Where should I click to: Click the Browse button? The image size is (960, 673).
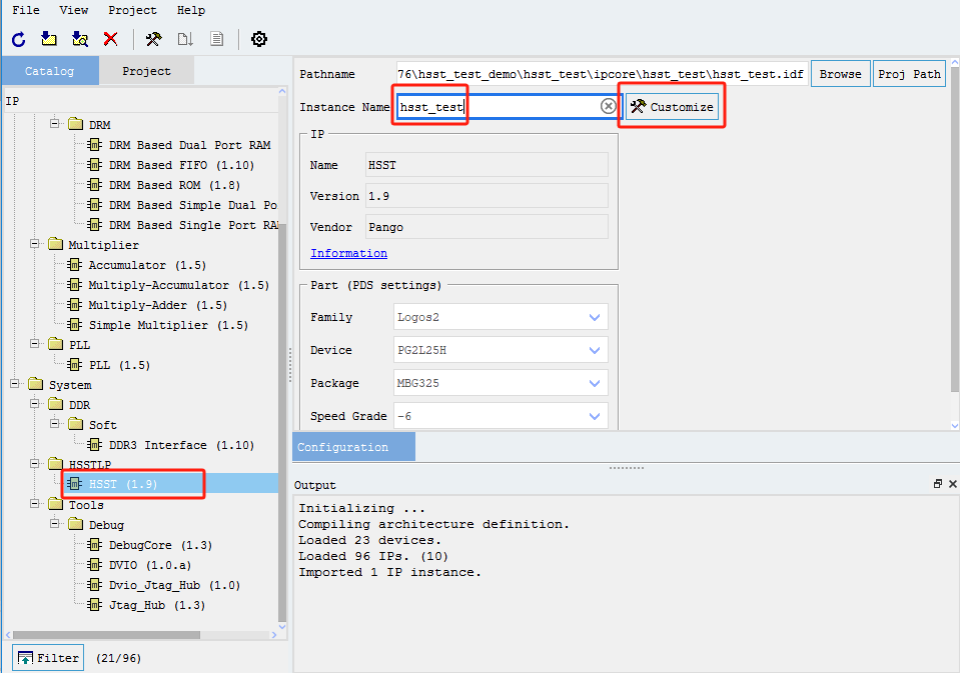click(x=841, y=74)
